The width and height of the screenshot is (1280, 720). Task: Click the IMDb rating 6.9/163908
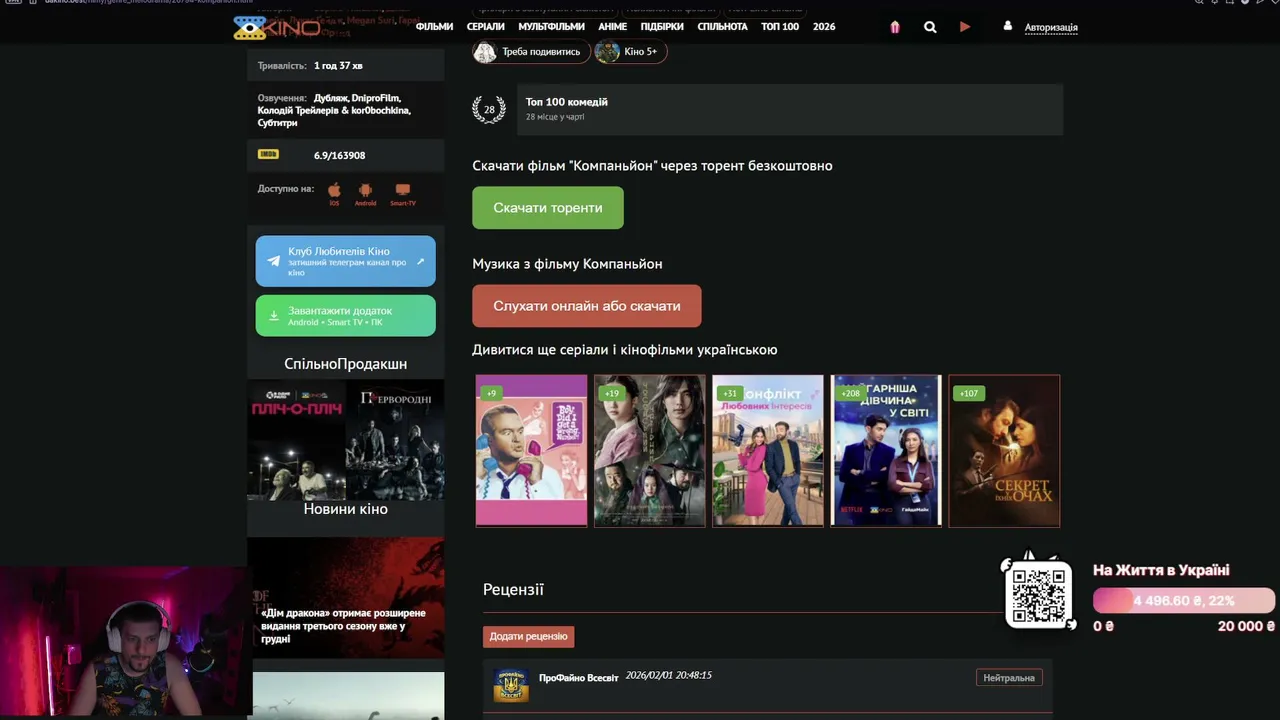point(340,156)
